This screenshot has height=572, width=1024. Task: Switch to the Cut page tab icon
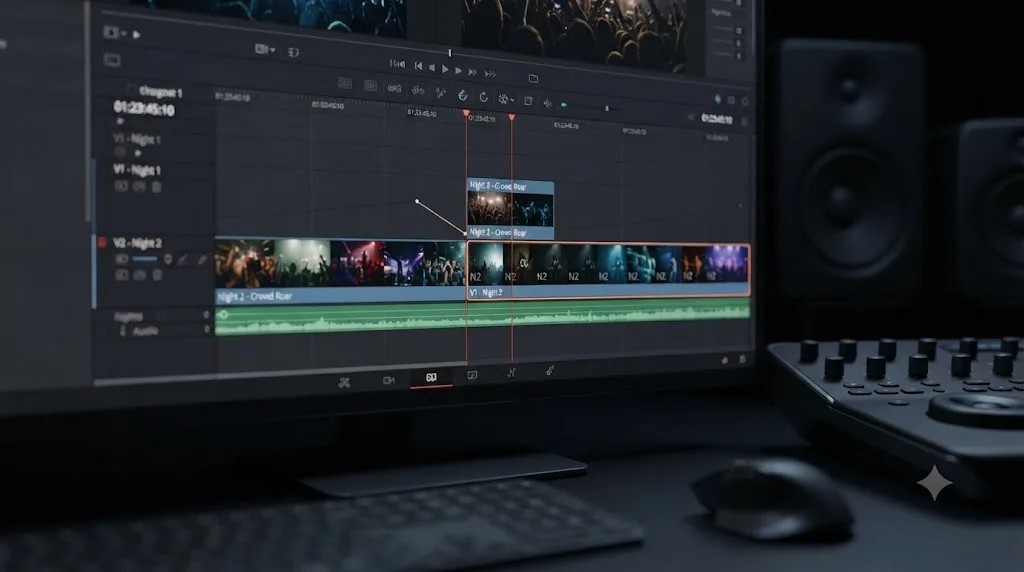344,383
